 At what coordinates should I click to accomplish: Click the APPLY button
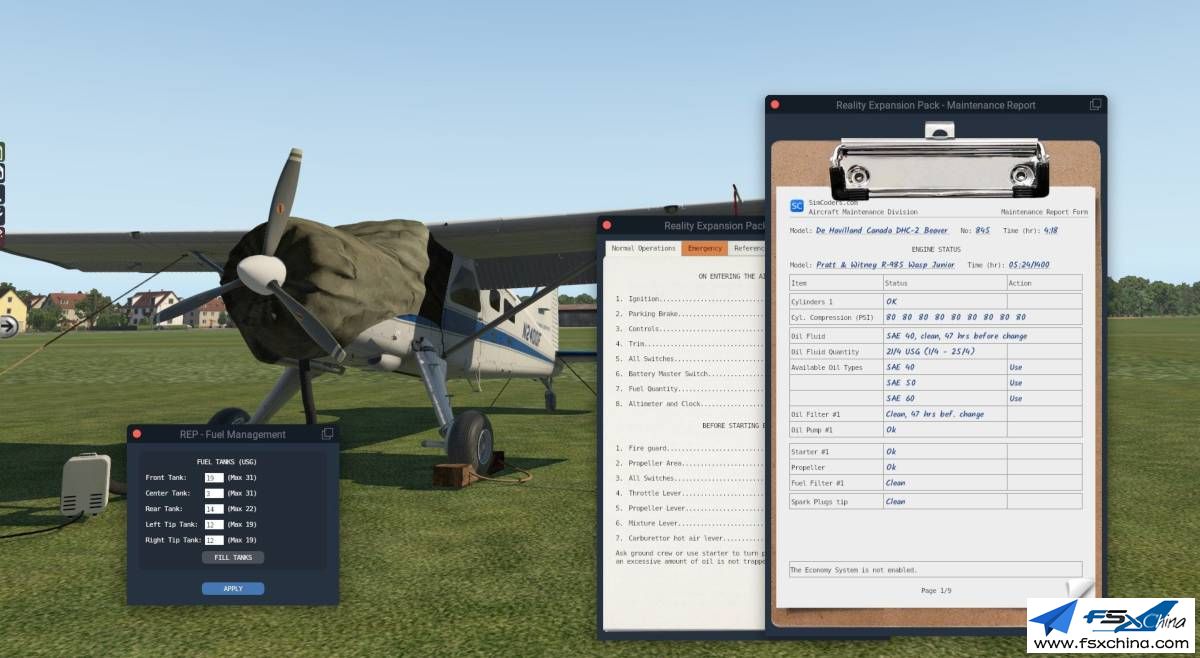click(x=233, y=589)
